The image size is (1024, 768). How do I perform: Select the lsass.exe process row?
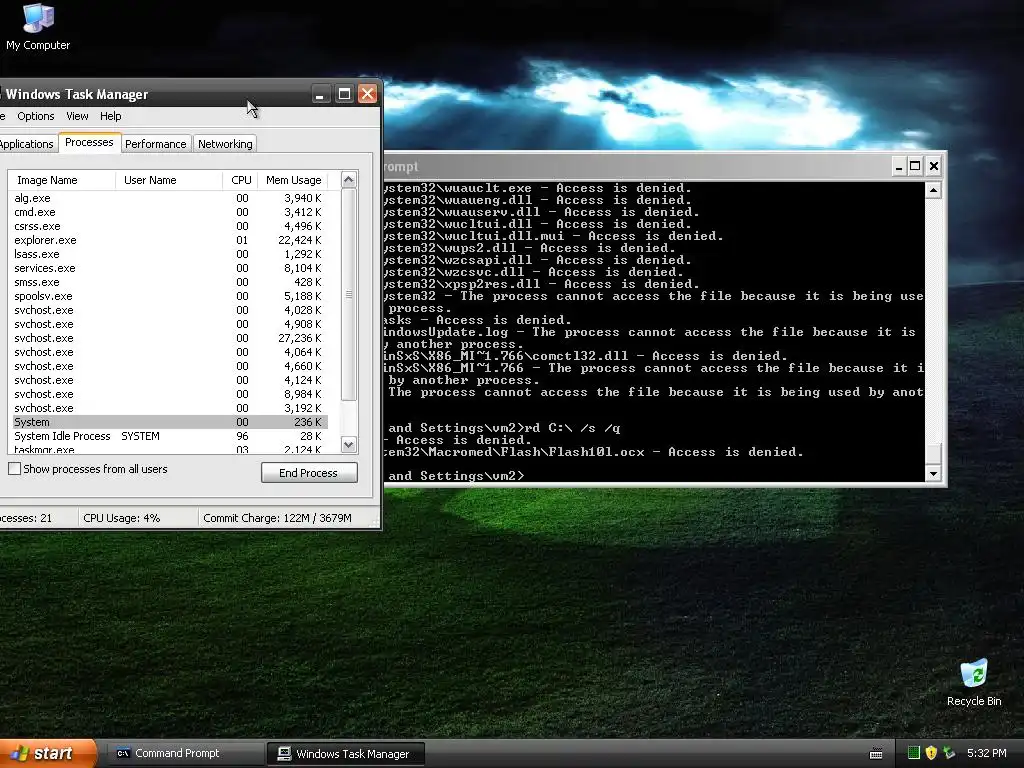(170, 254)
